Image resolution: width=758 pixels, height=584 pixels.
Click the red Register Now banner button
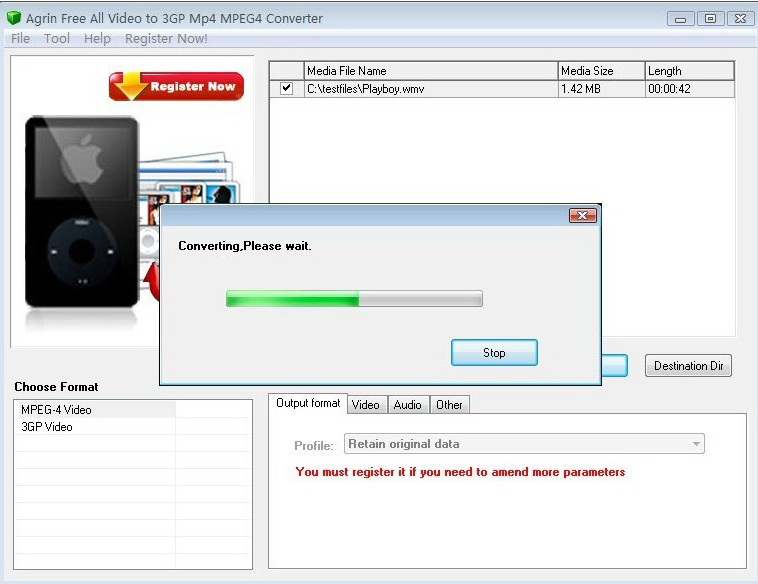click(x=176, y=87)
